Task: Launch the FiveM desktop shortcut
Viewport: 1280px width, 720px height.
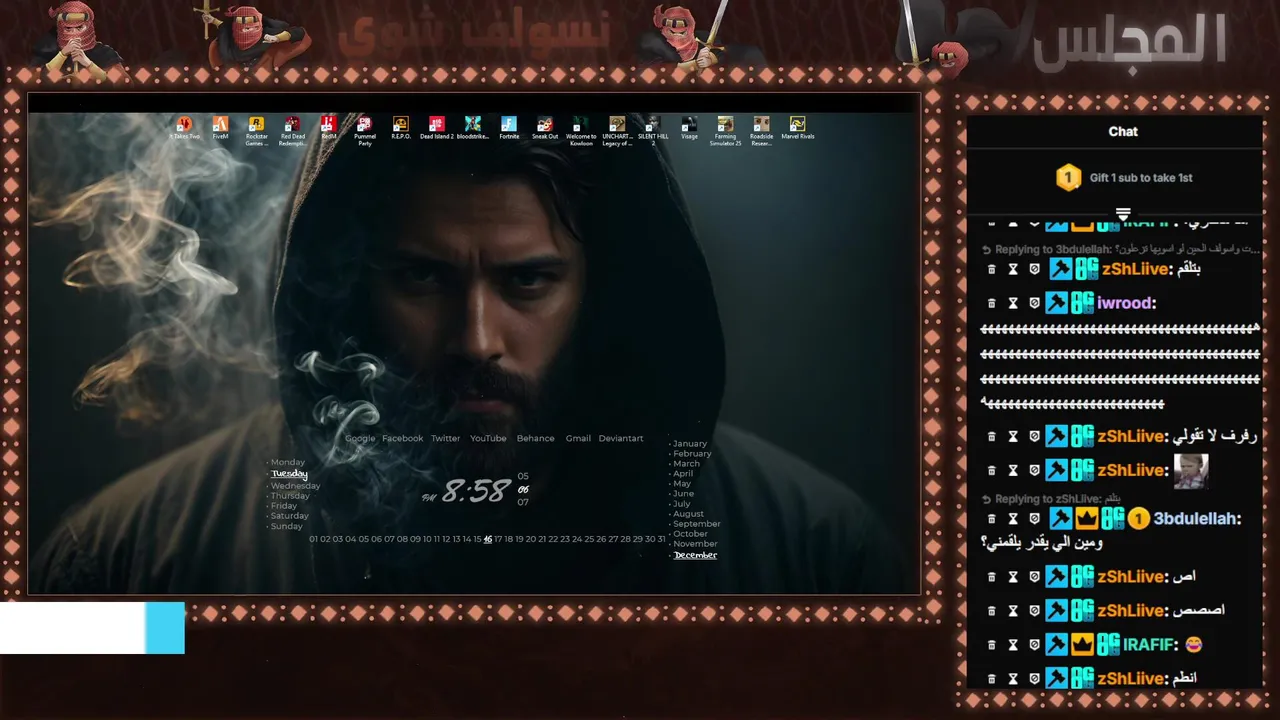Action: click(x=220, y=128)
